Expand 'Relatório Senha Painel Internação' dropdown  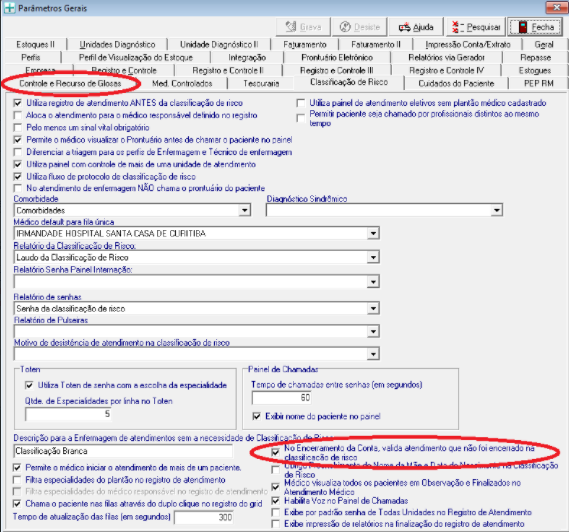click(373, 281)
